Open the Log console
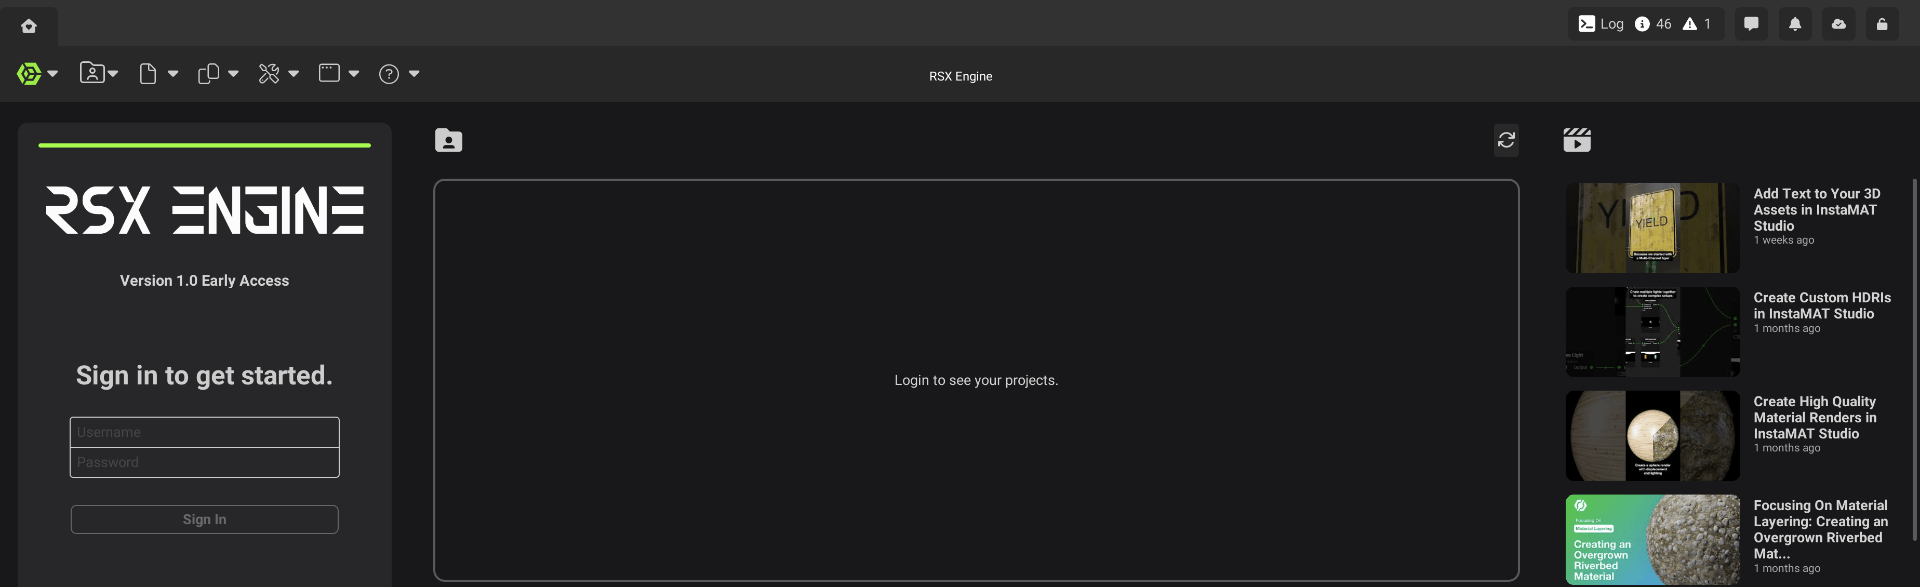Image resolution: width=1920 pixels, height=587 pixels. (x=1601, y=24)
